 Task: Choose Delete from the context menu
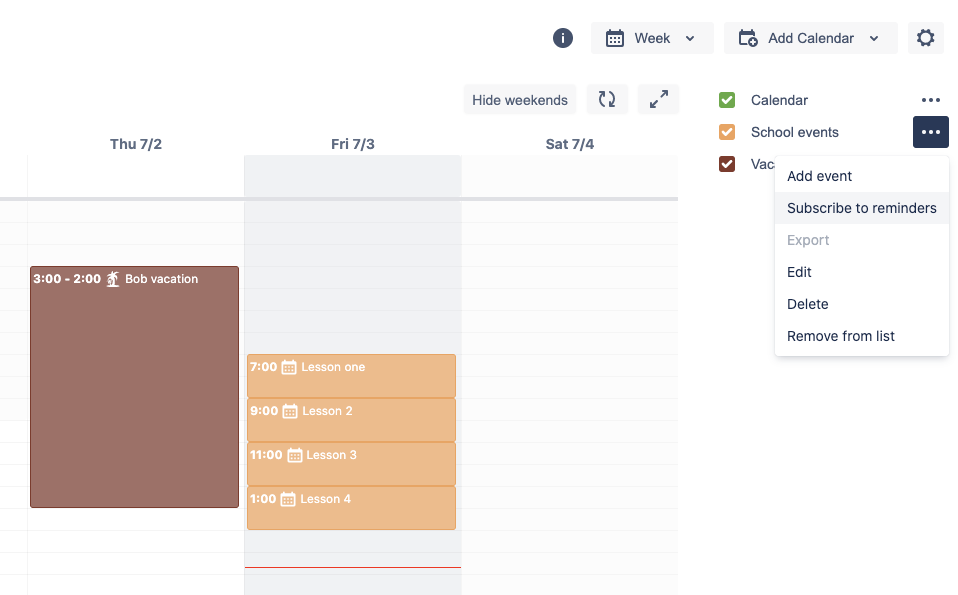click(808, 304)
